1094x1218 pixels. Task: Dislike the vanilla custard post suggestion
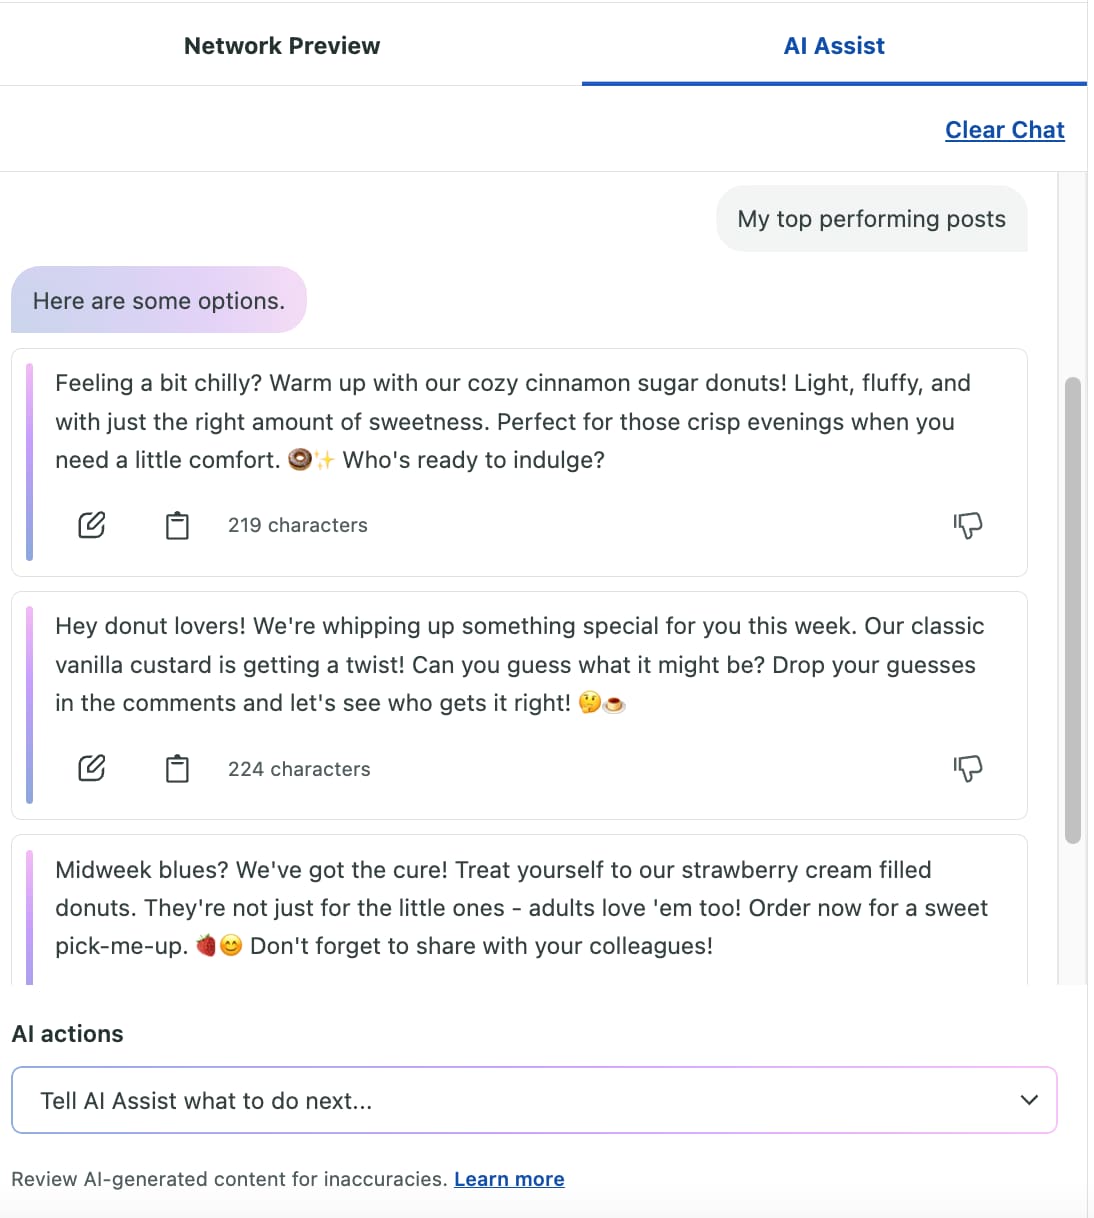pyautogui.click(x=968, y=768)
